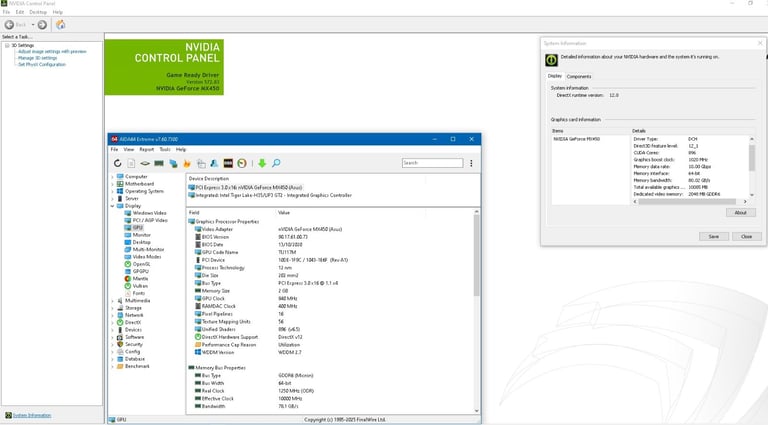Expand the DirectX tree node

click(x=113, y=323)
